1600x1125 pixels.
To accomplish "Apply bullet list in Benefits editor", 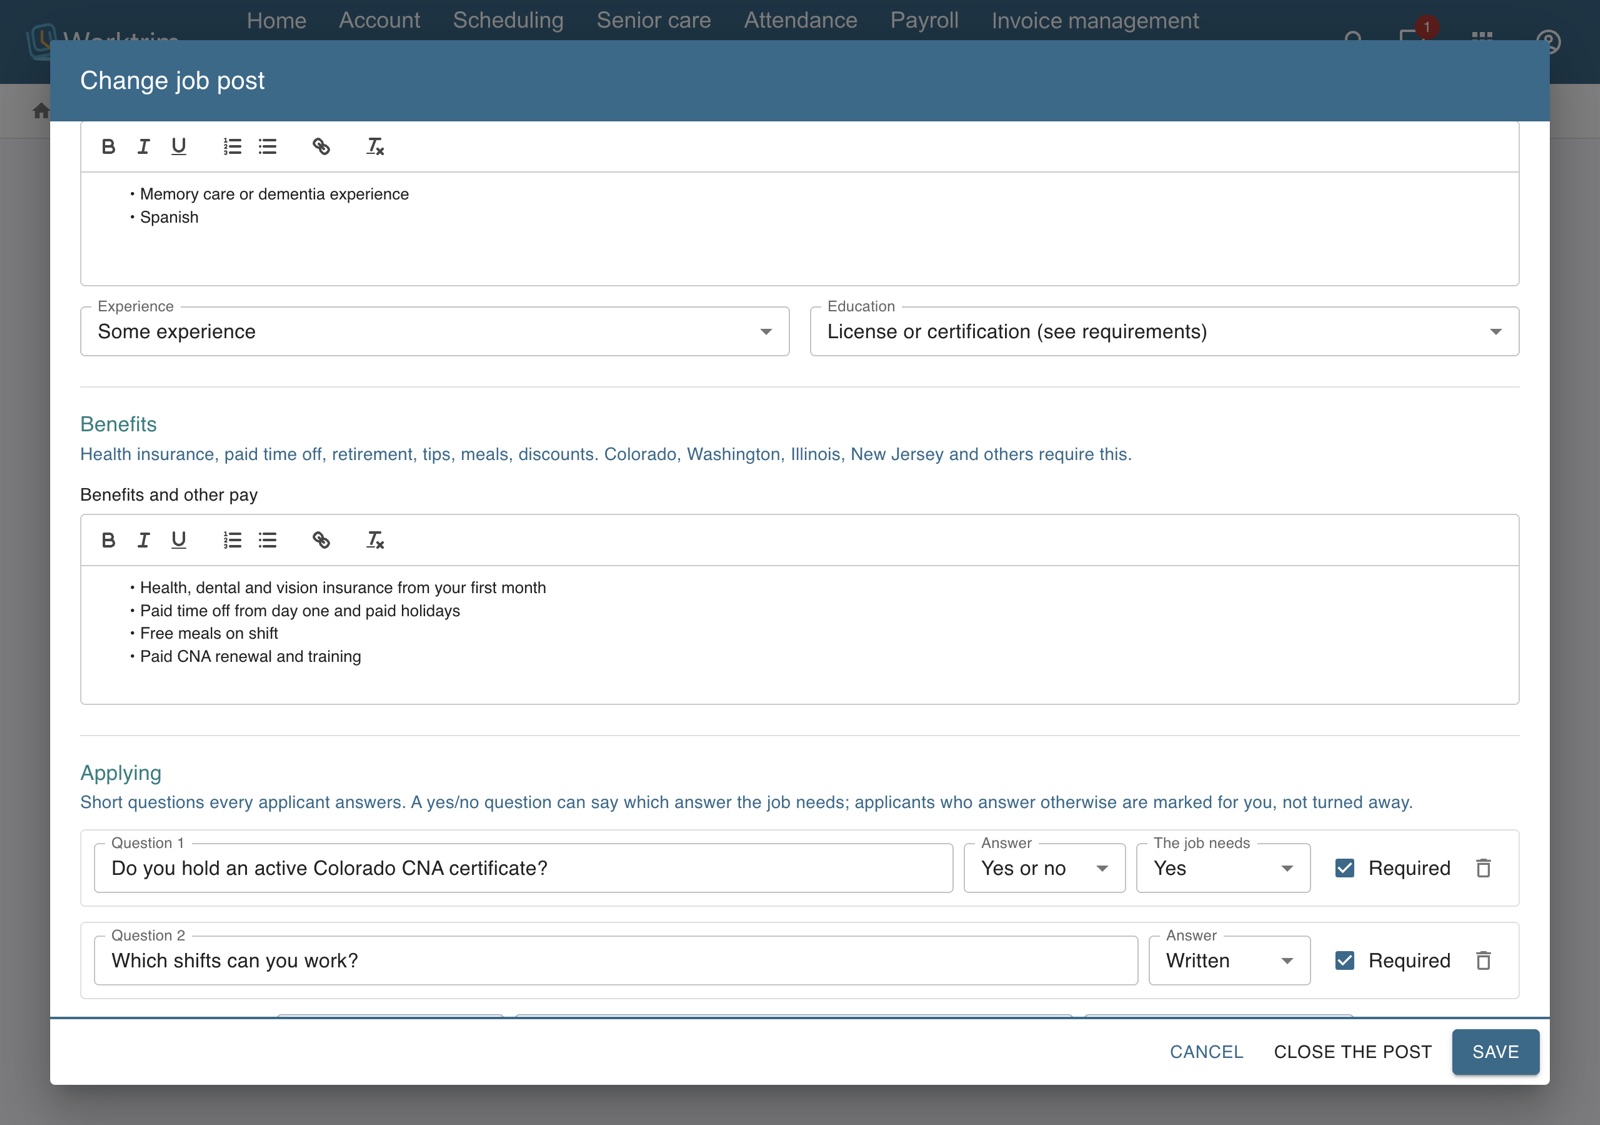I will click(x=267, y=540).
